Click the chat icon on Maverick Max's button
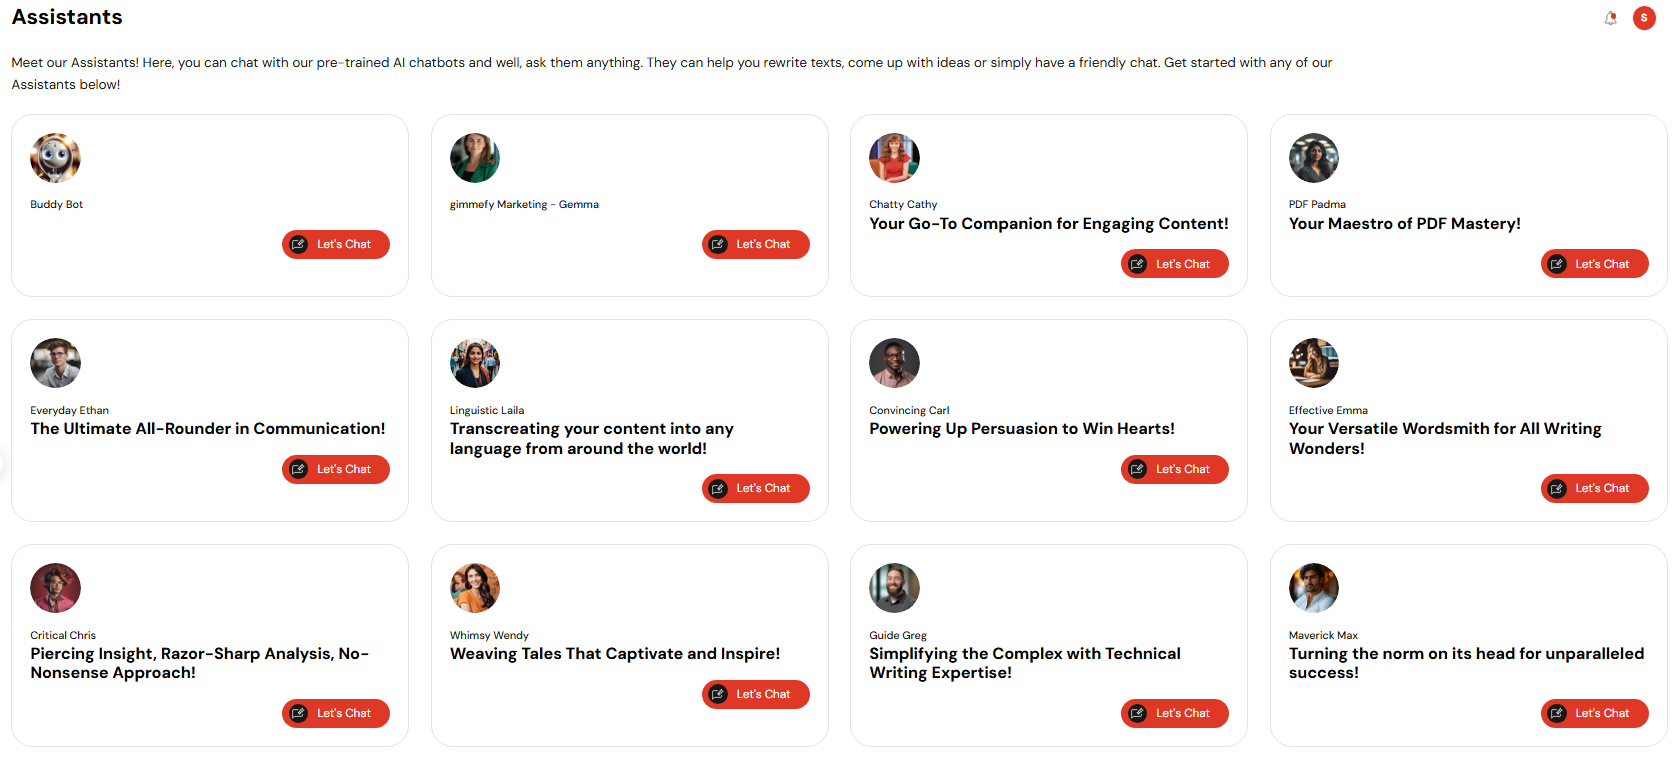 click(x=1557, y=713)
